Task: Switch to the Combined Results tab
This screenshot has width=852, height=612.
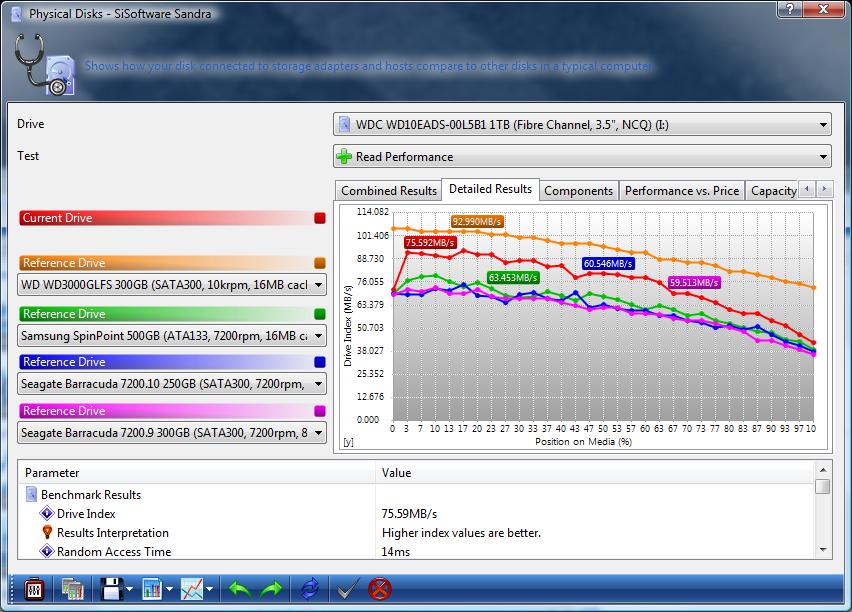Action: [x=389, y=191]
